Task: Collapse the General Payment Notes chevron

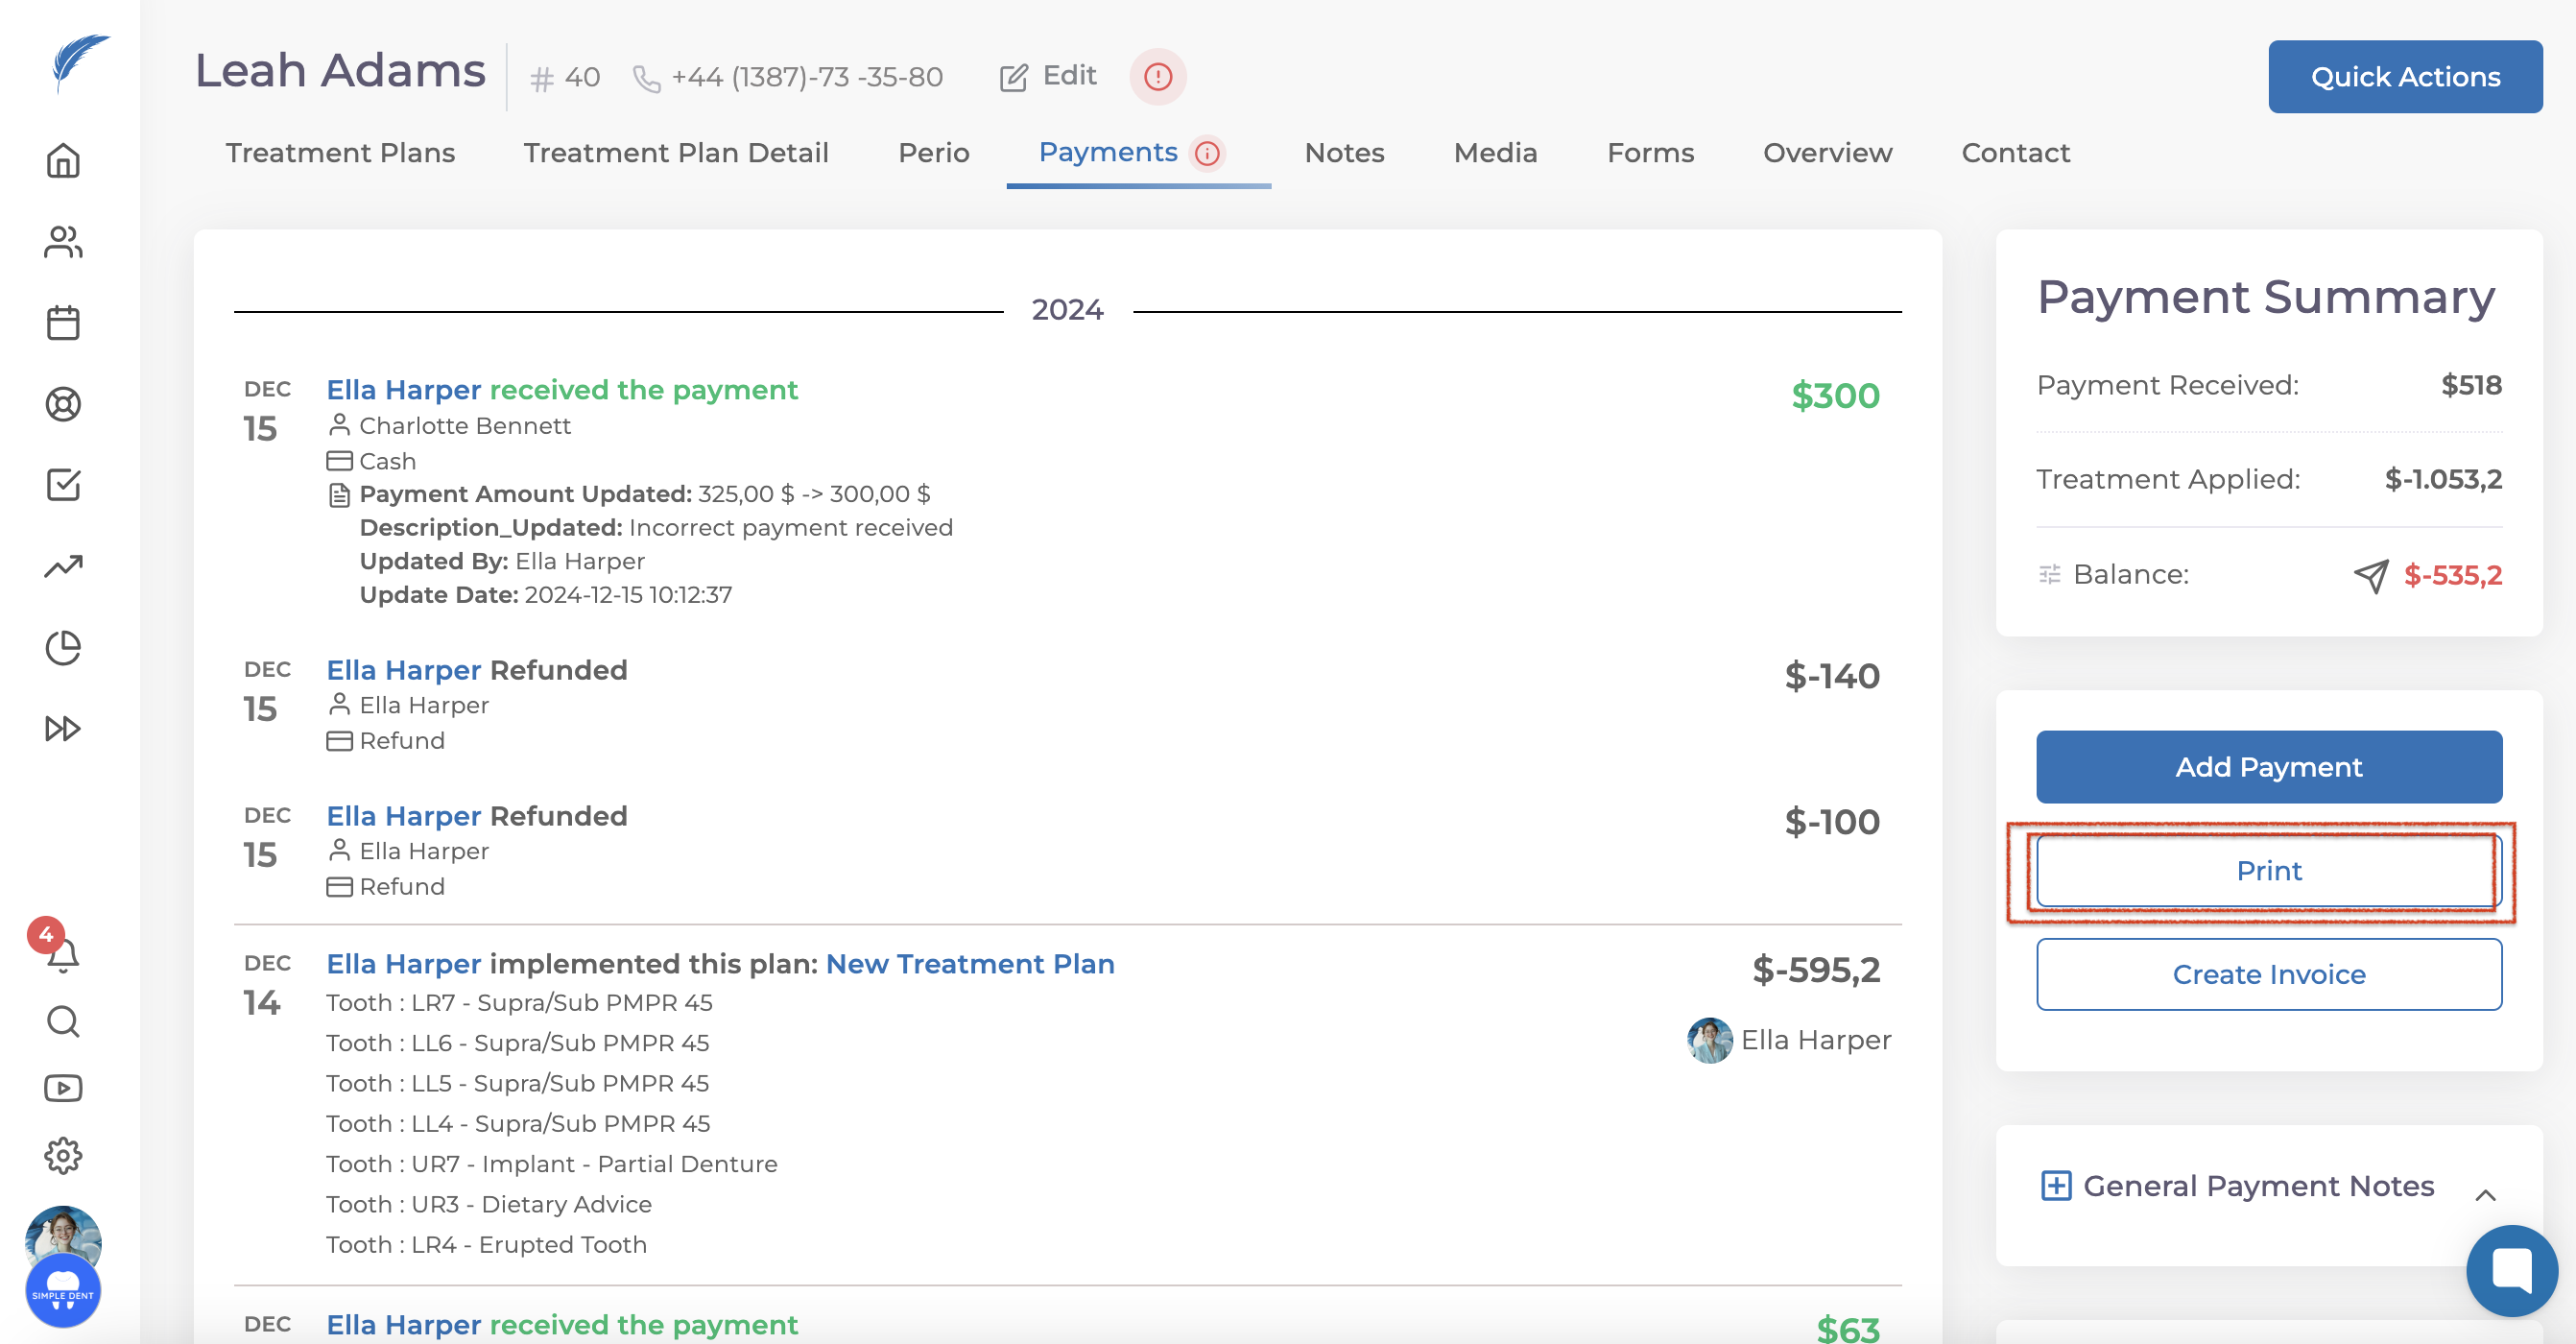Action: point(2485,1195)
